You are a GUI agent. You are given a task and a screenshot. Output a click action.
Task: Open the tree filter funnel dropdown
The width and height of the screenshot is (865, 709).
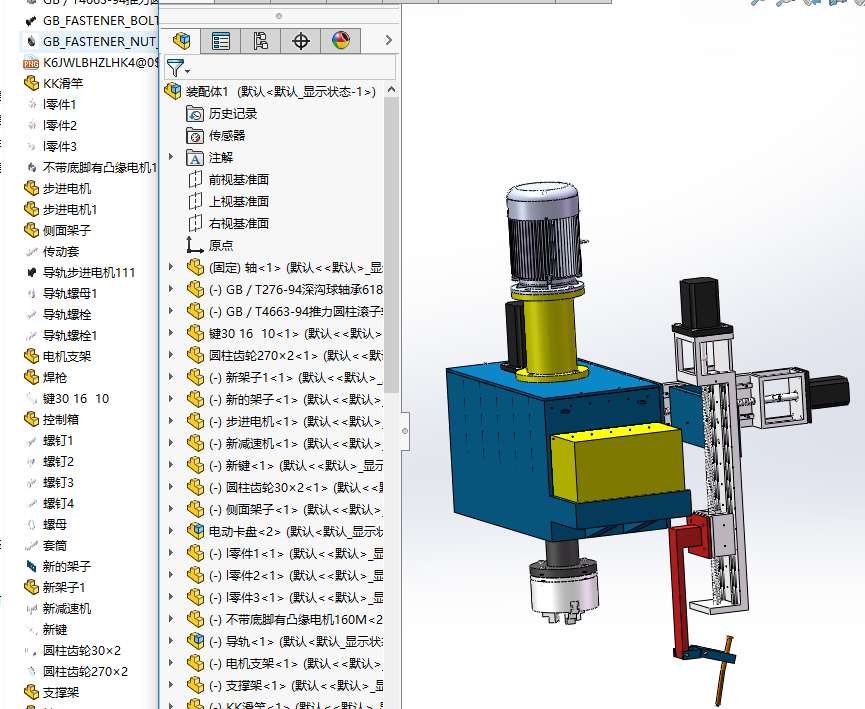coord(178,68)
